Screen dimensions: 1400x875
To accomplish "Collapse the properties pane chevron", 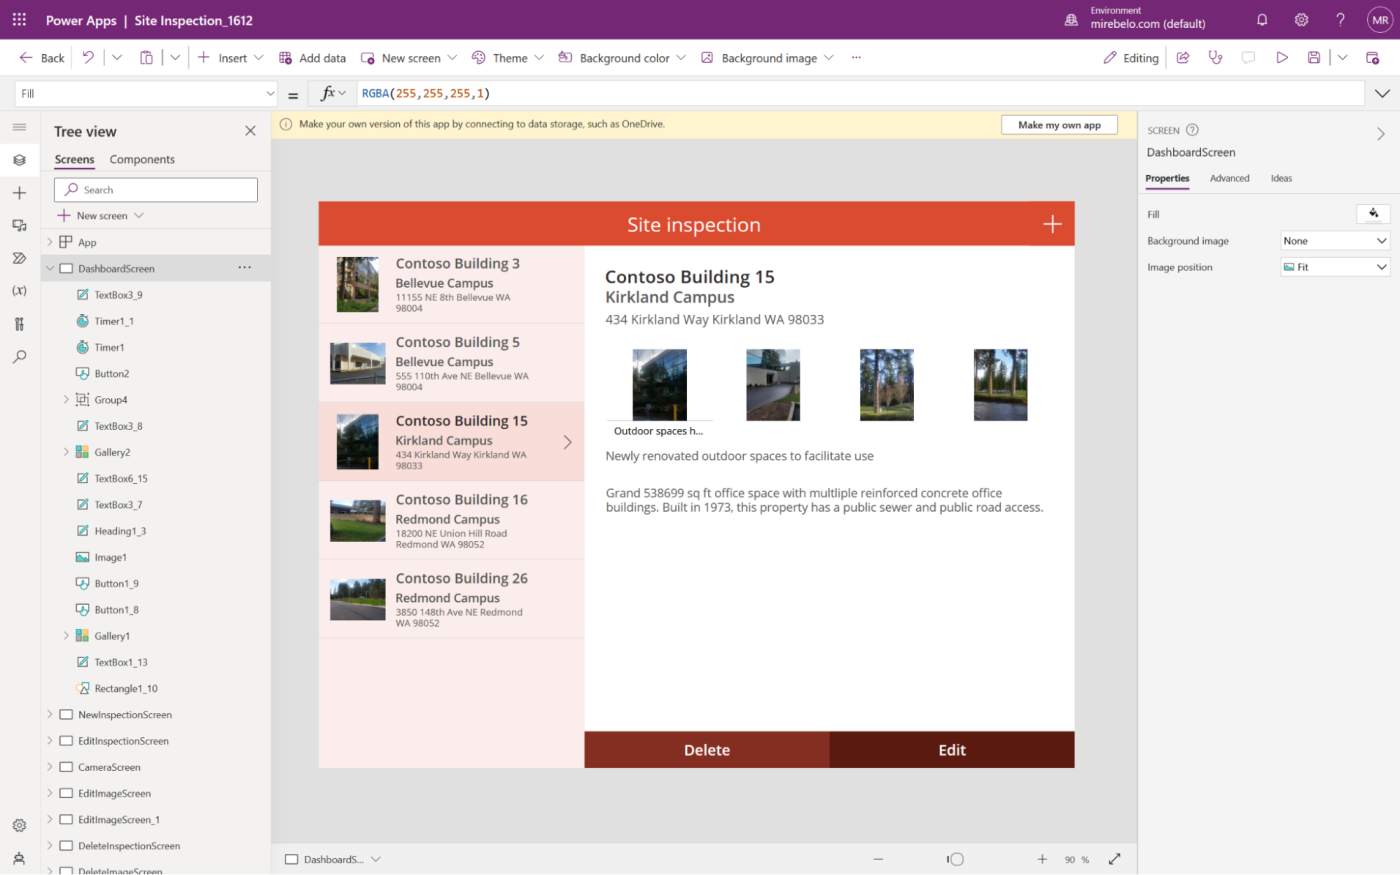I will point(1381,133).
